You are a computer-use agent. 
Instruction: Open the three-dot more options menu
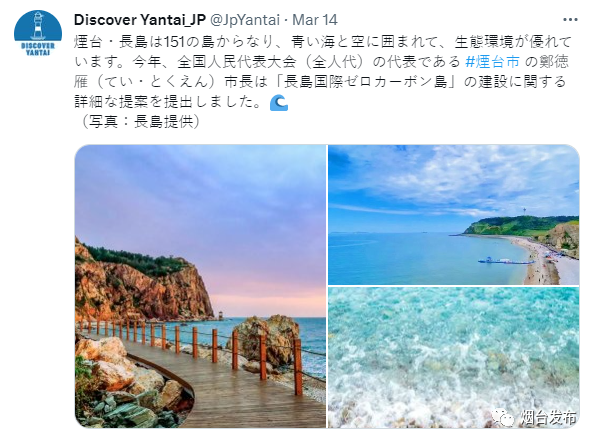(570, 20)
